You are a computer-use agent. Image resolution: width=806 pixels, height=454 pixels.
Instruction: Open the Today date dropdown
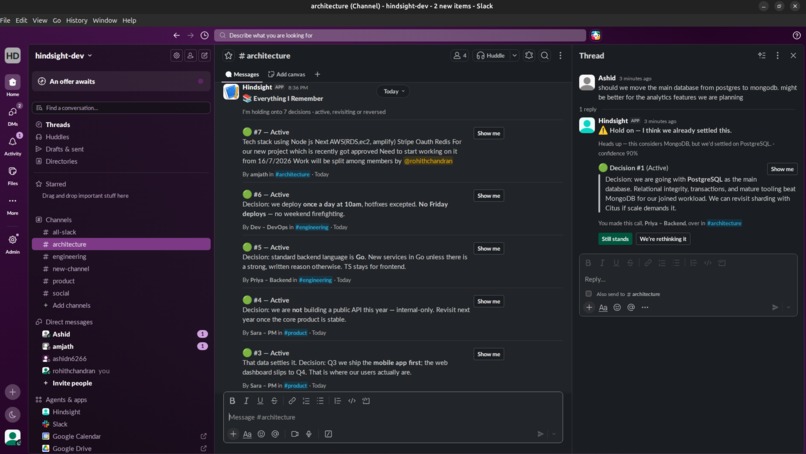click(393, 91)
